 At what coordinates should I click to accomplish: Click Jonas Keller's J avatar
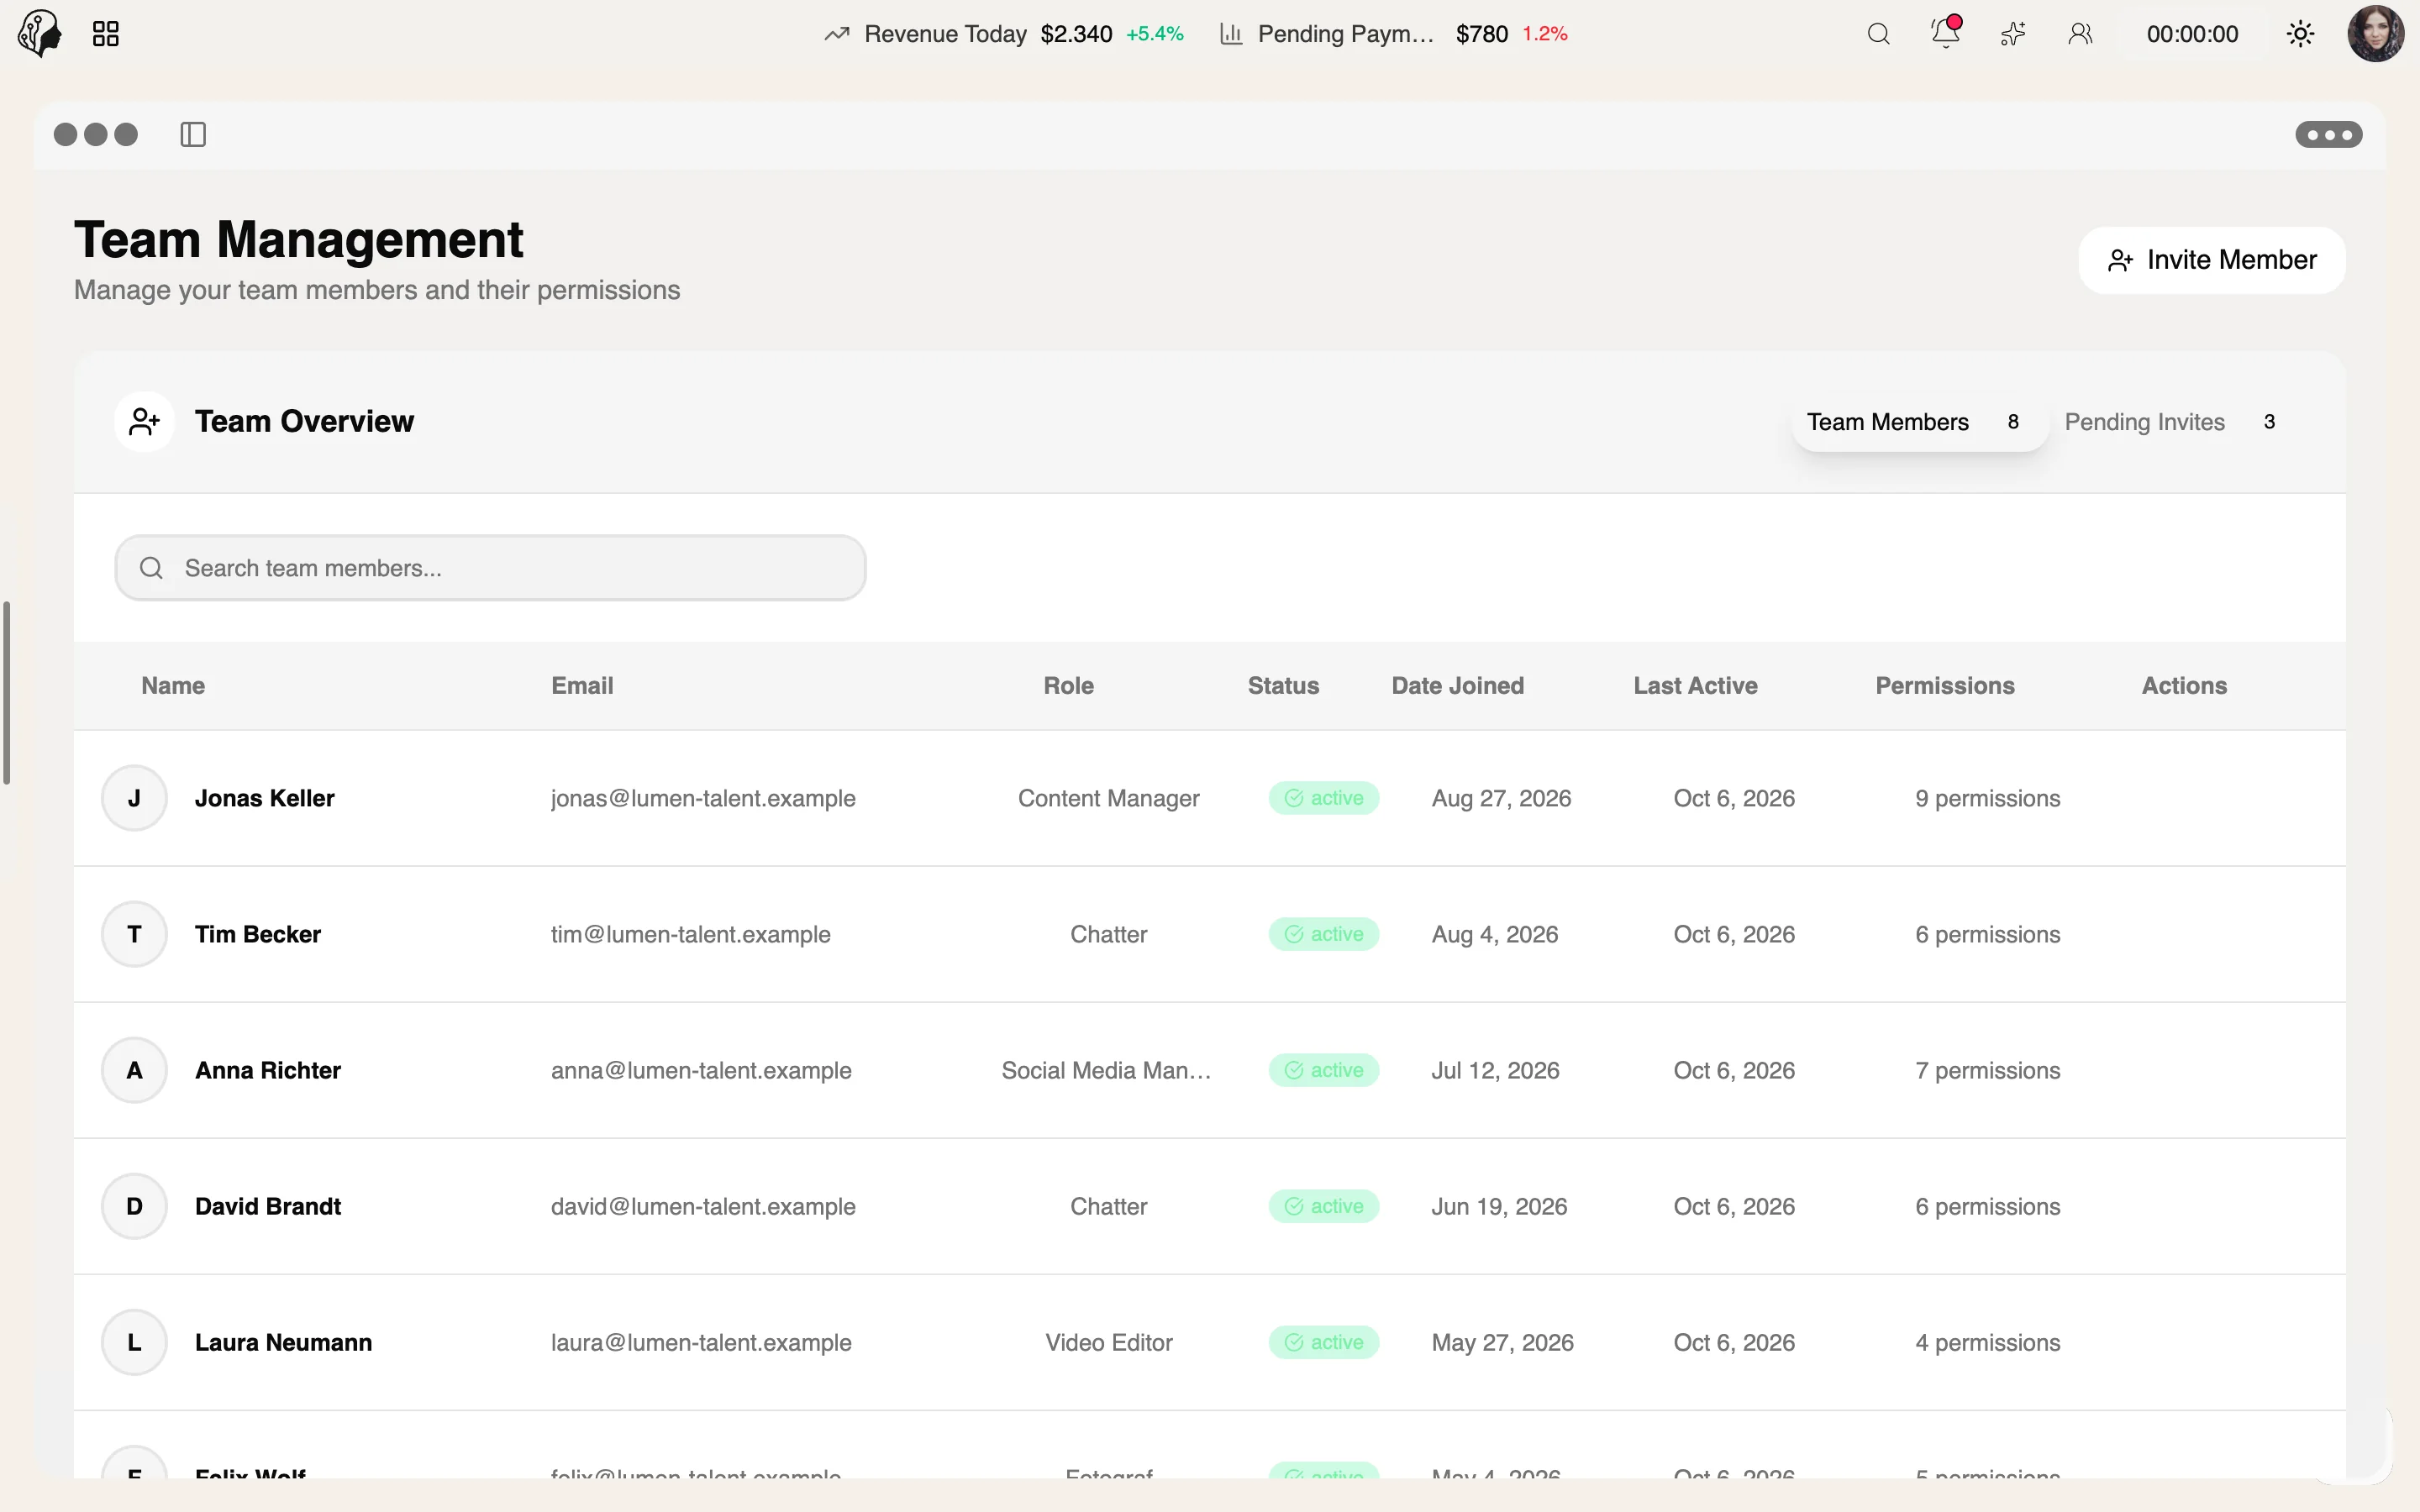click(x=134, y=798)
